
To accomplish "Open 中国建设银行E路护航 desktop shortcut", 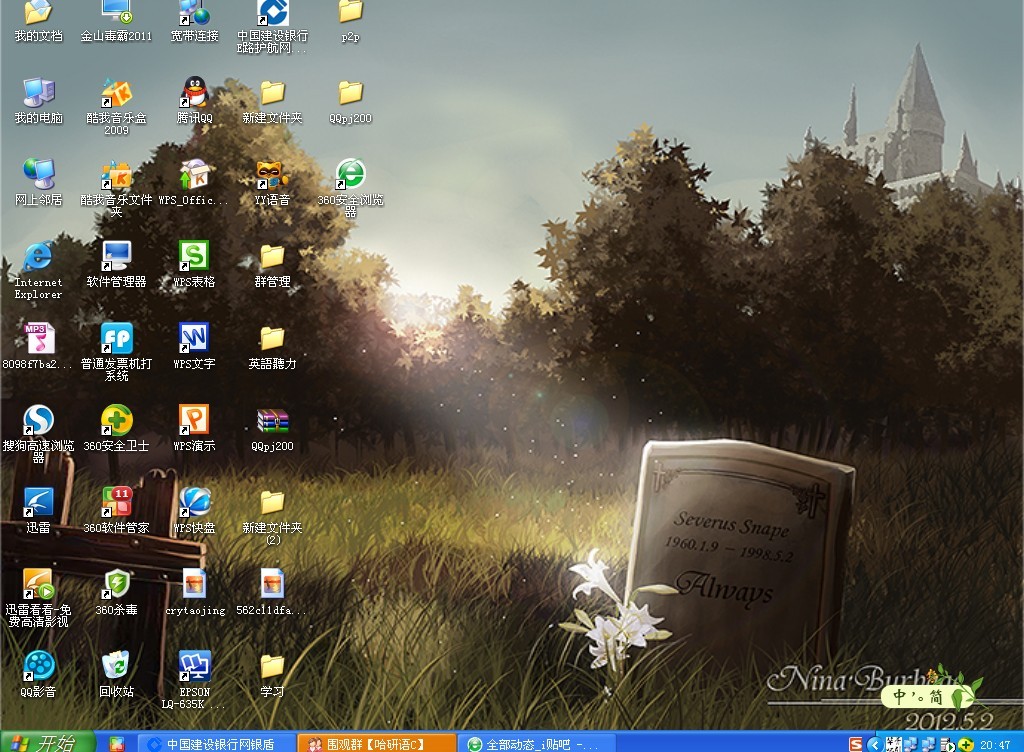I will pos(272,25).
